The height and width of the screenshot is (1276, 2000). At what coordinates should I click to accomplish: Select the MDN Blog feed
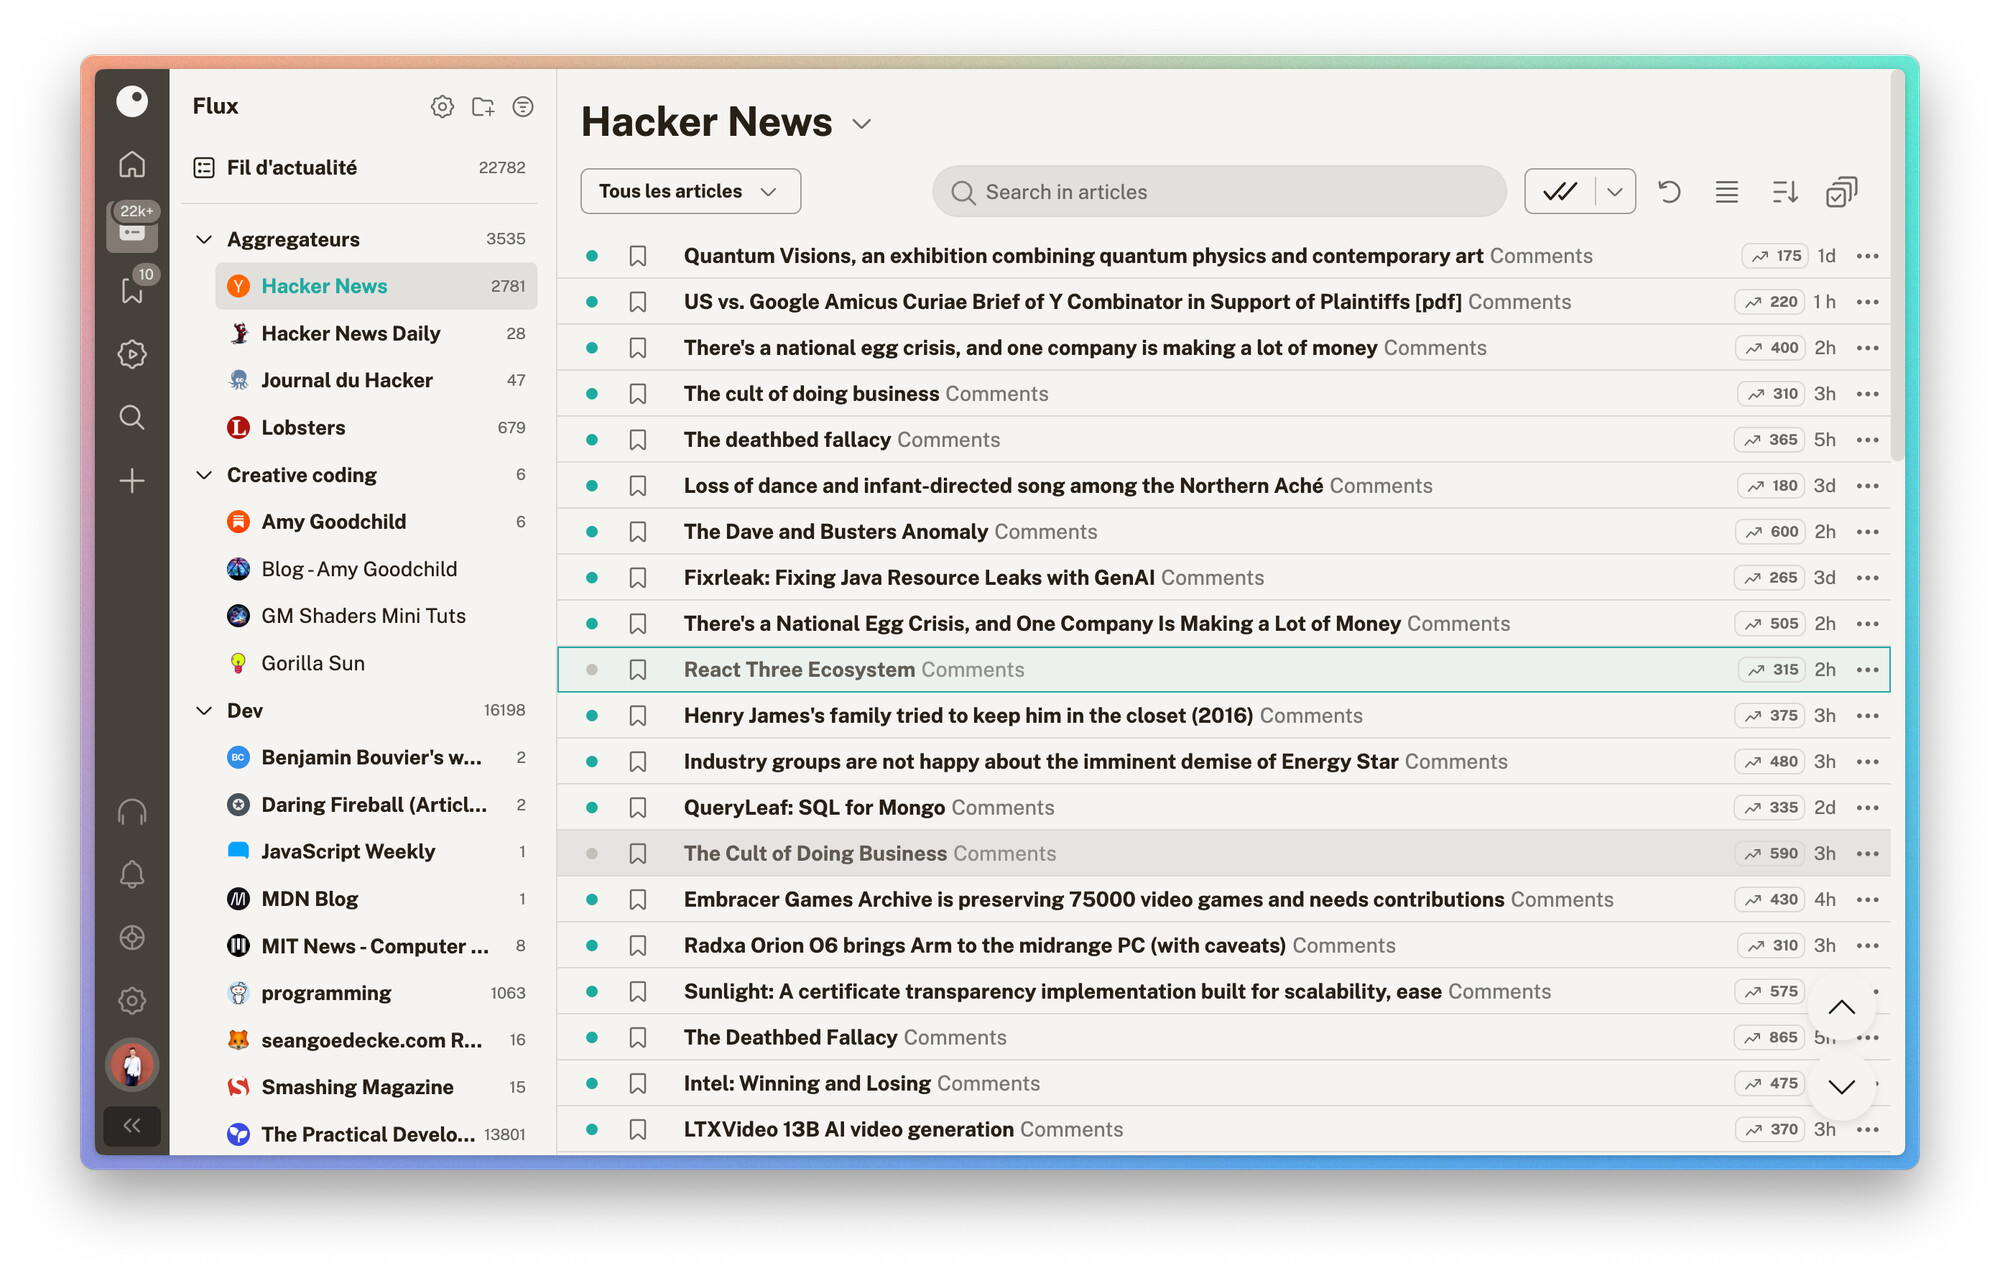click(376, 899)
